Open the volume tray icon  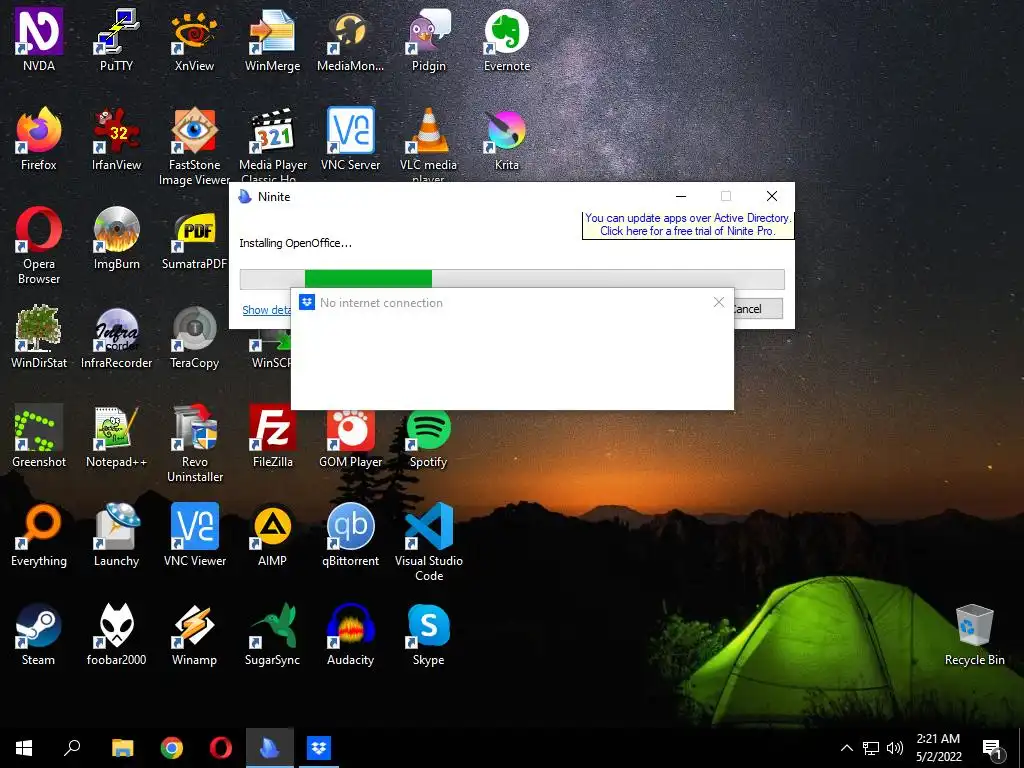point(895,748)
